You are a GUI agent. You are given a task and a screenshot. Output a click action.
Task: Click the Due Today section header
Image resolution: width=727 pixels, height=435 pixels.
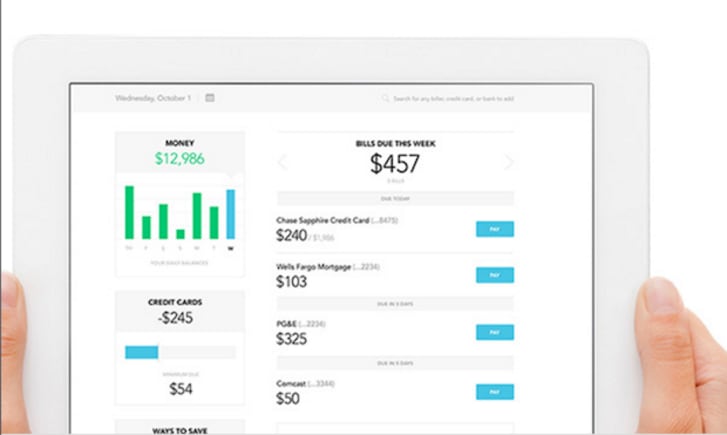395,198
